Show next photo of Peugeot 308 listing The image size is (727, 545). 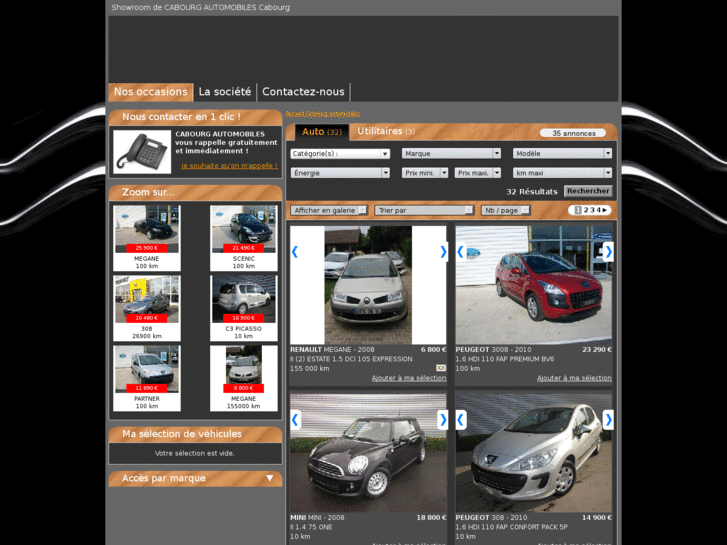tap(608, 420)
